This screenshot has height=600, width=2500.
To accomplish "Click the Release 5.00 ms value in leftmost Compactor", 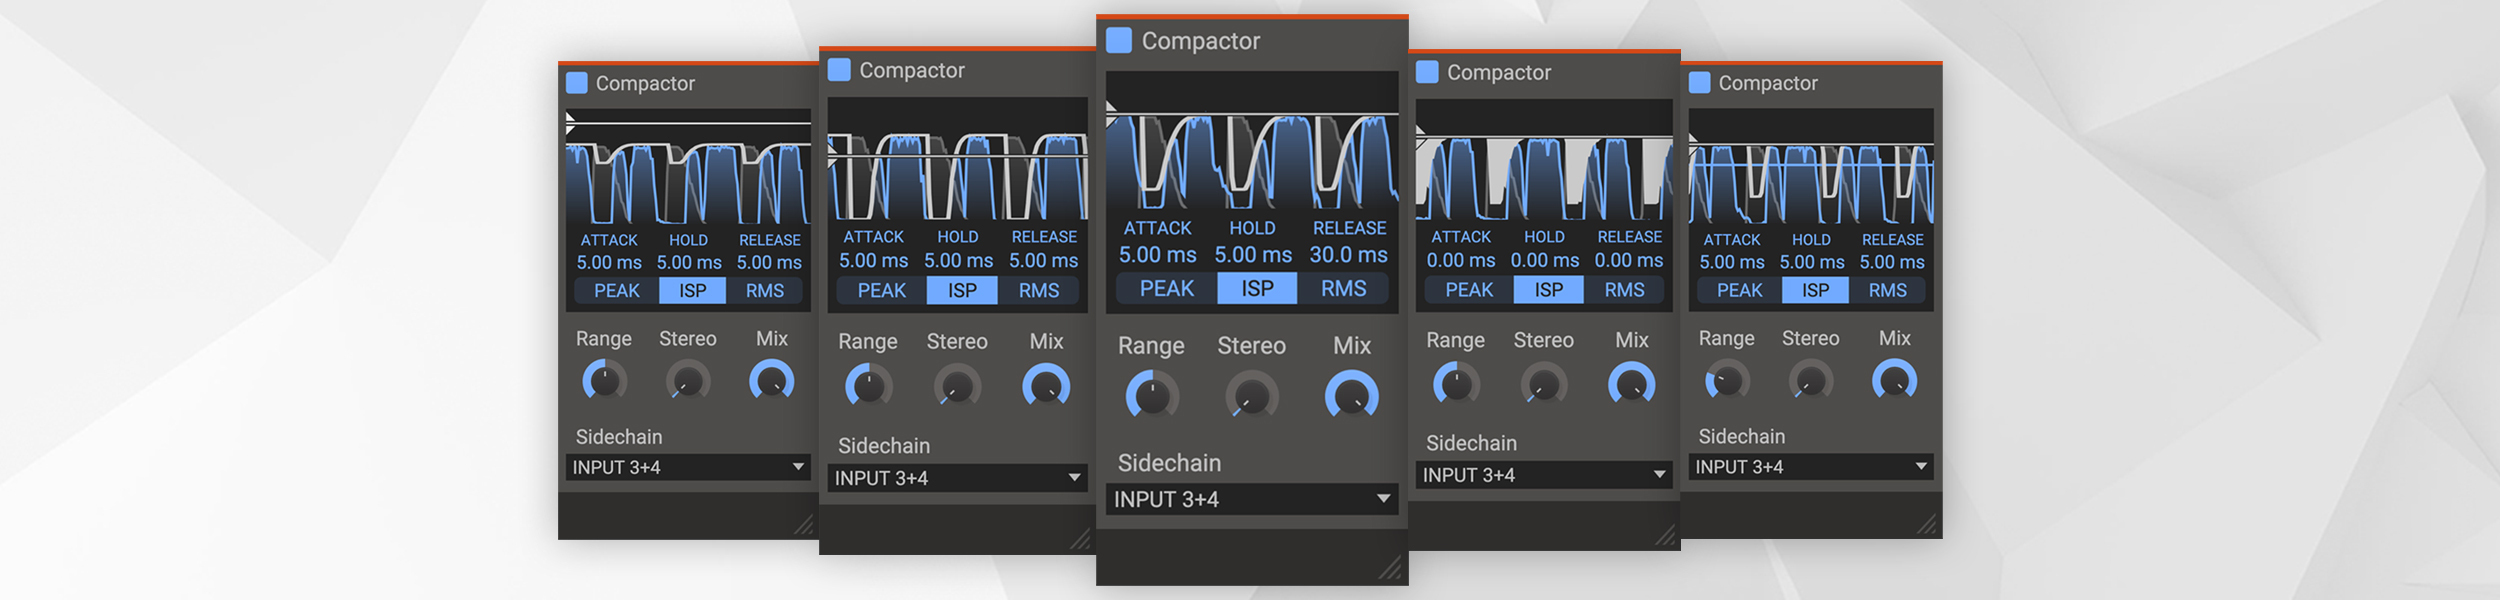I will click(769, 262).
